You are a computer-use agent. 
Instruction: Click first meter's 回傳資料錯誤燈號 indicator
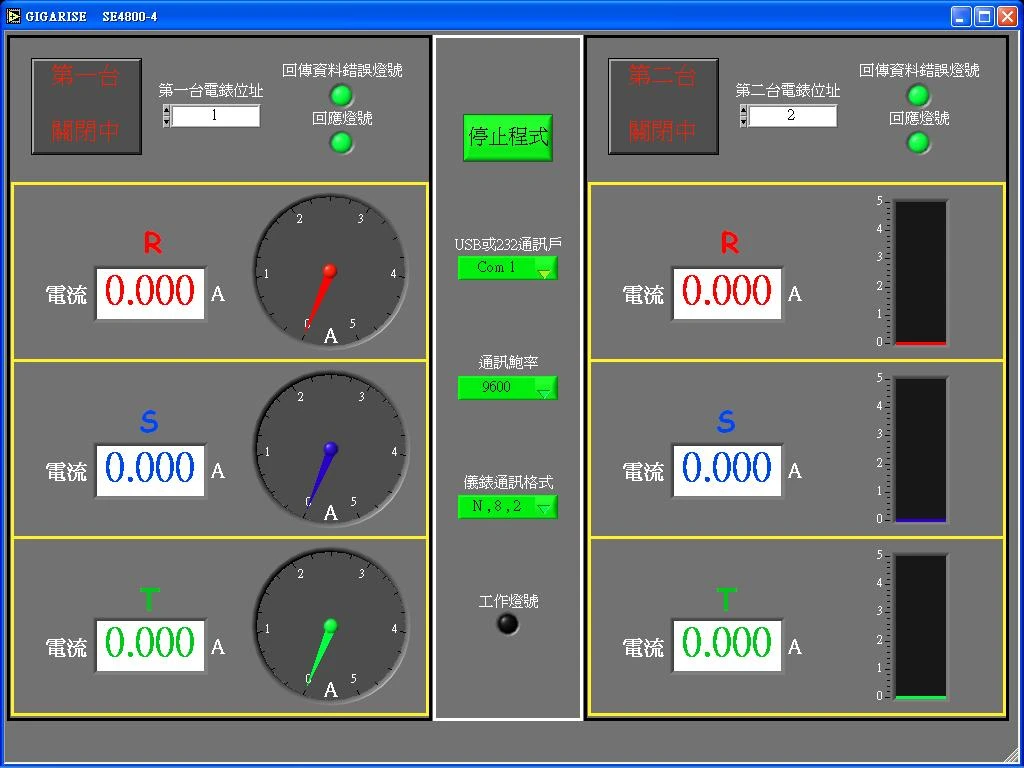340,95
